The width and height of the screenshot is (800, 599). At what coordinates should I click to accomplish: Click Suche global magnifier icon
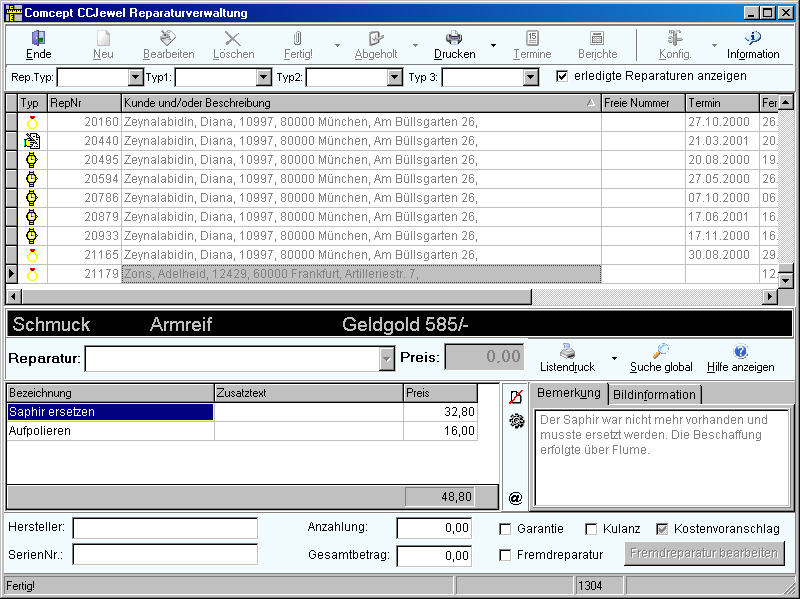click(x=661, y=351)
